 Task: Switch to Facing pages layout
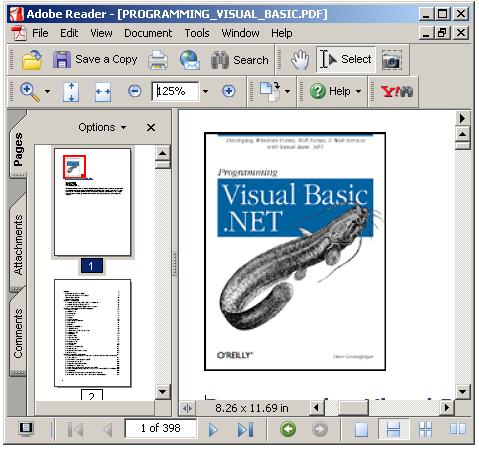coord(458,429)
